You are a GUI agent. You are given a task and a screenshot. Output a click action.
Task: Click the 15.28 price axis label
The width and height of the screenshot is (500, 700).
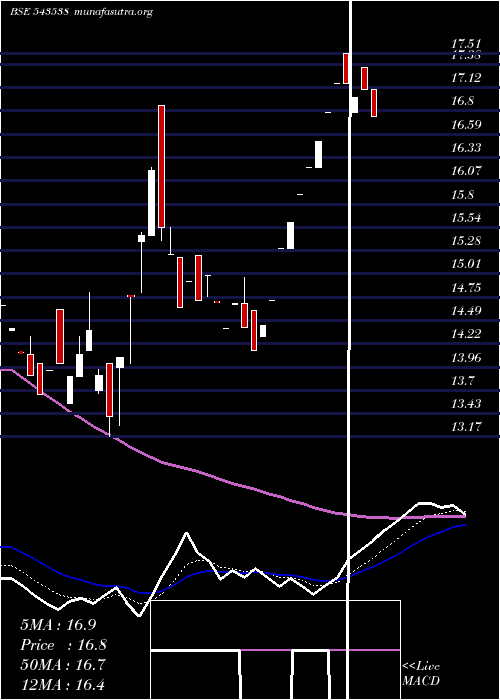pyautogui.click(x=466, y=241)
